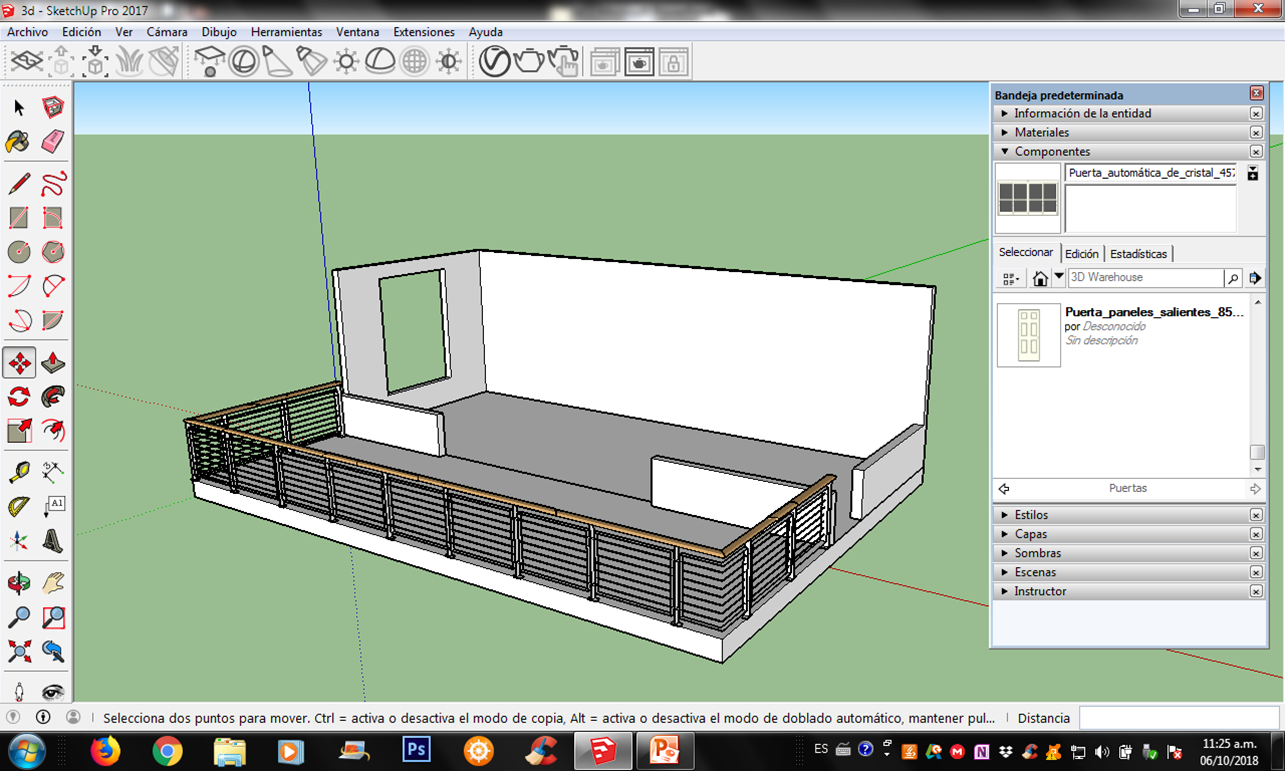Switch to the Estadísticas tab
Screen dimensions: 1285x771
1138,254
